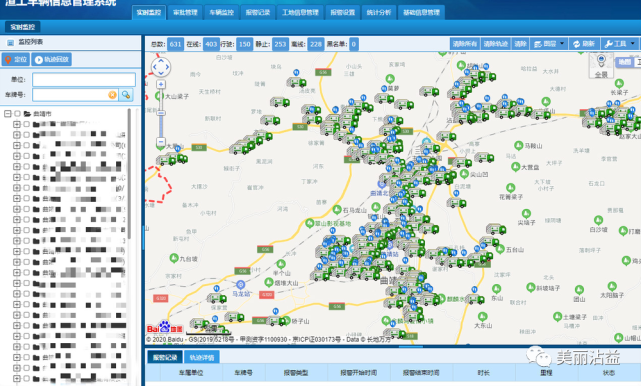Screen dimensions: 641x386
Task: Check the 曲靖市 root node checkbox
Action: tap(17, 114)
